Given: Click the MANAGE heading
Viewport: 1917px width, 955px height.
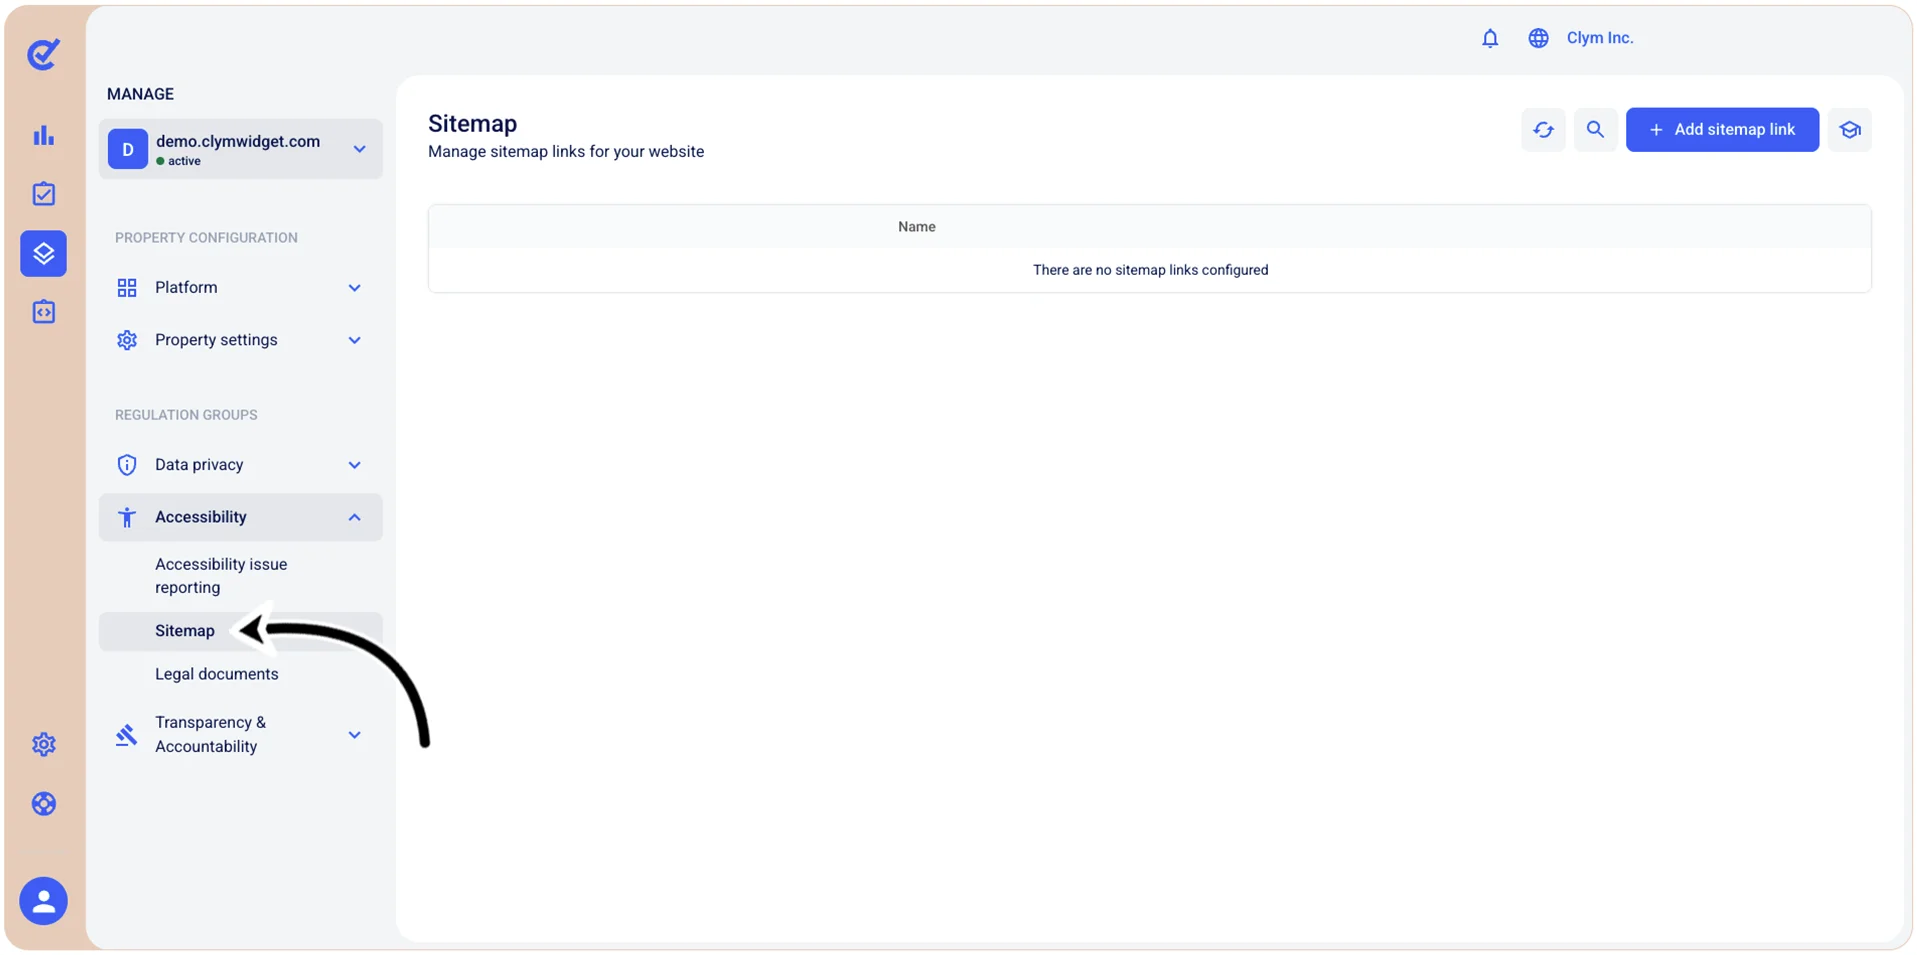Looking at the screenshot, I should [x=140, y=94].
